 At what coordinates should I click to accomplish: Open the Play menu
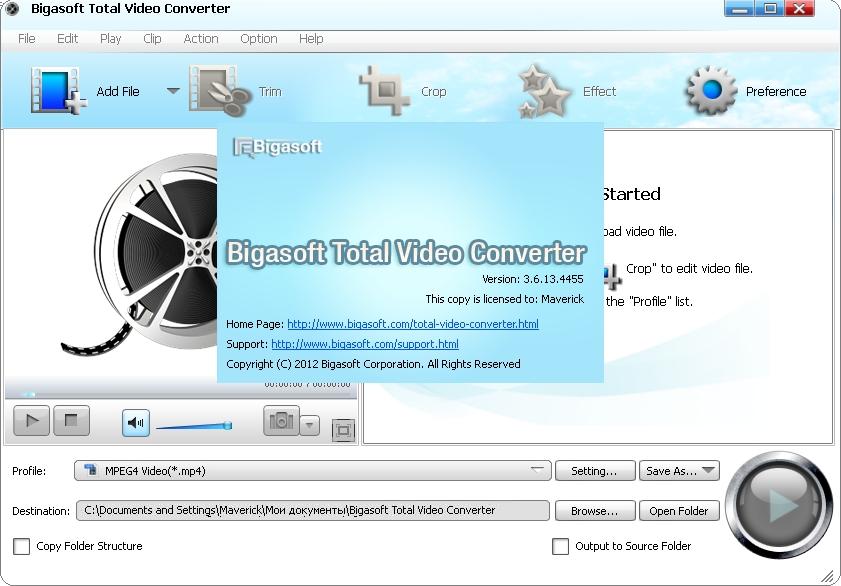[x=110, y=39]
